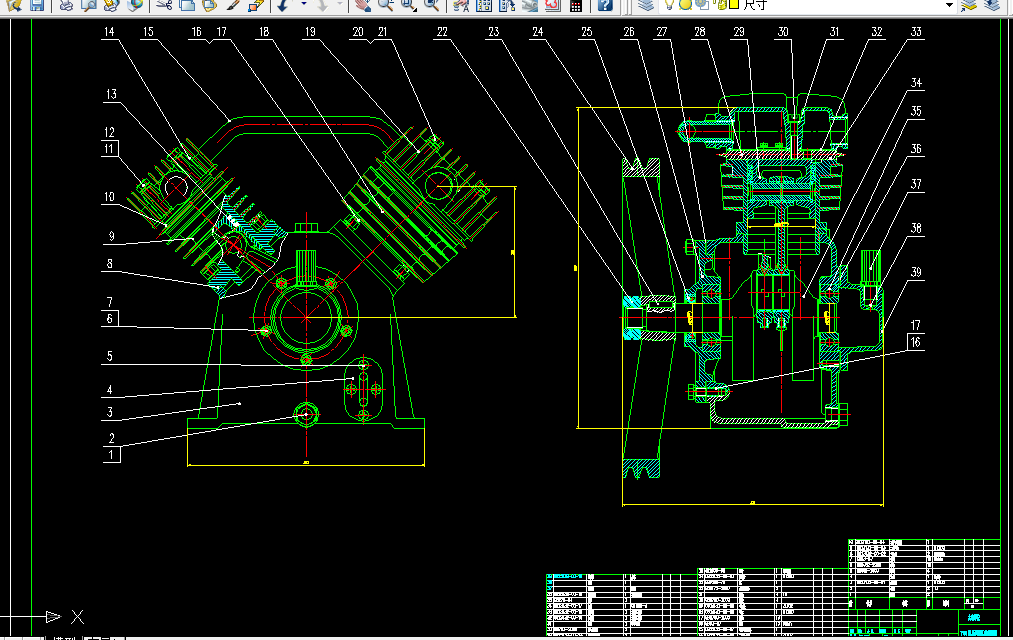Open the Zoom Window flyout tool
The height and width of the screenshot is (640, 1013).
point(408,5)
